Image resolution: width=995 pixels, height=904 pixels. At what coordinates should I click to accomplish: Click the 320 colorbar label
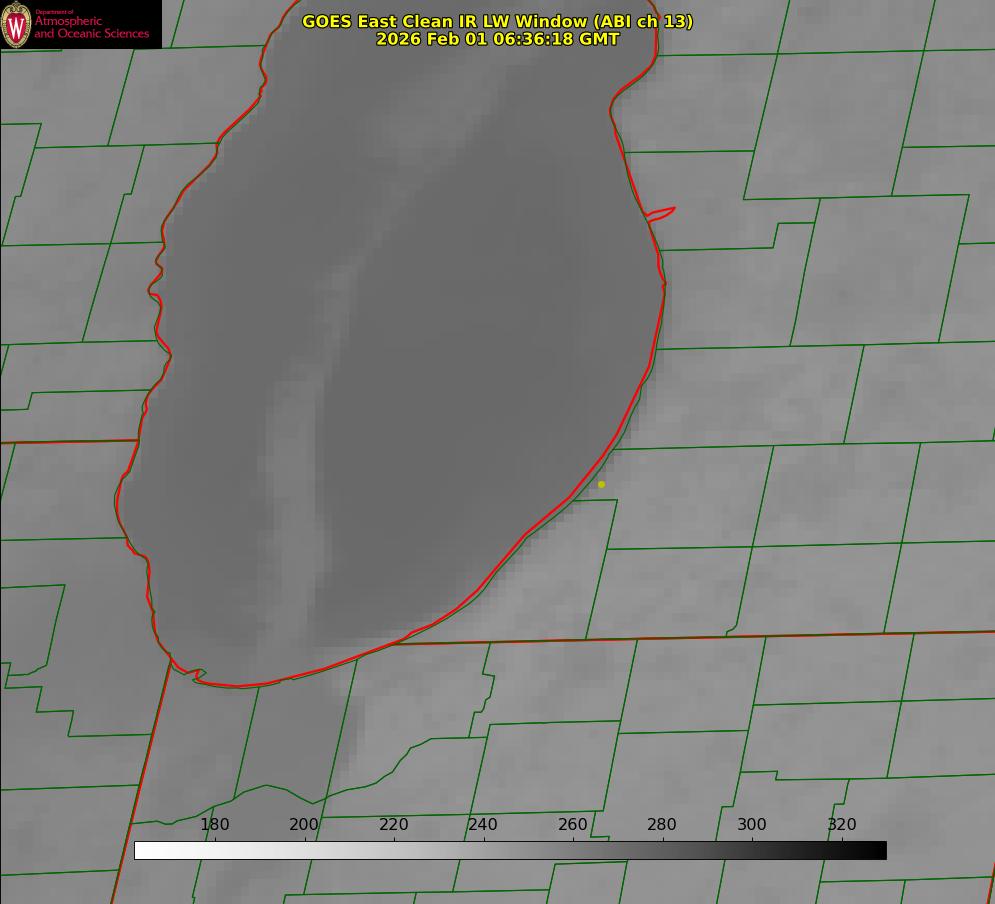[842, 824]
